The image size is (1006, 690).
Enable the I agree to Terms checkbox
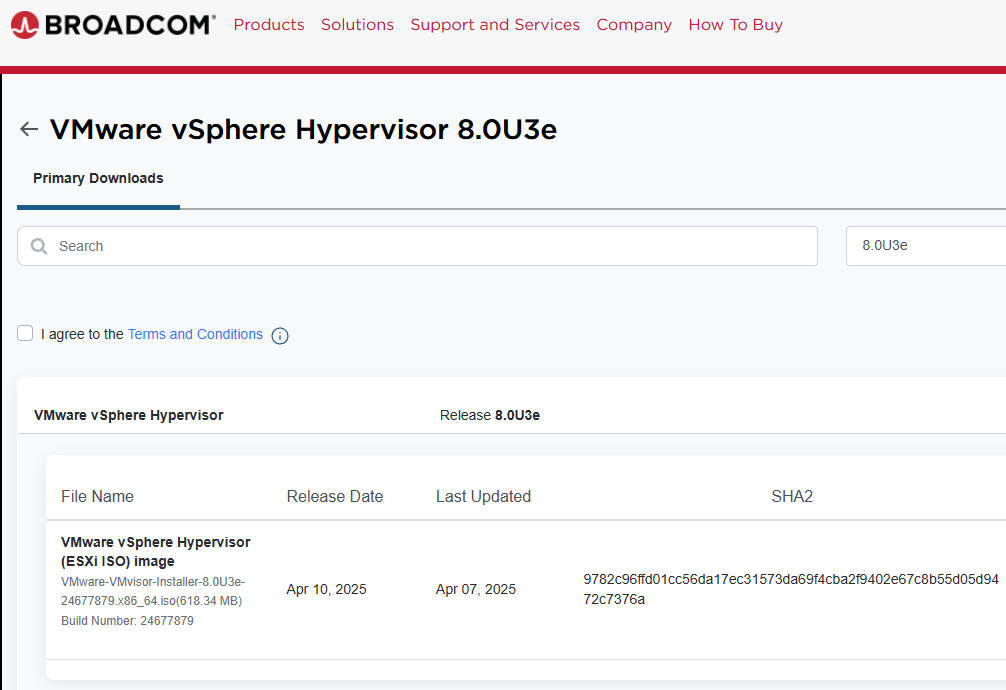pos(24,332)
